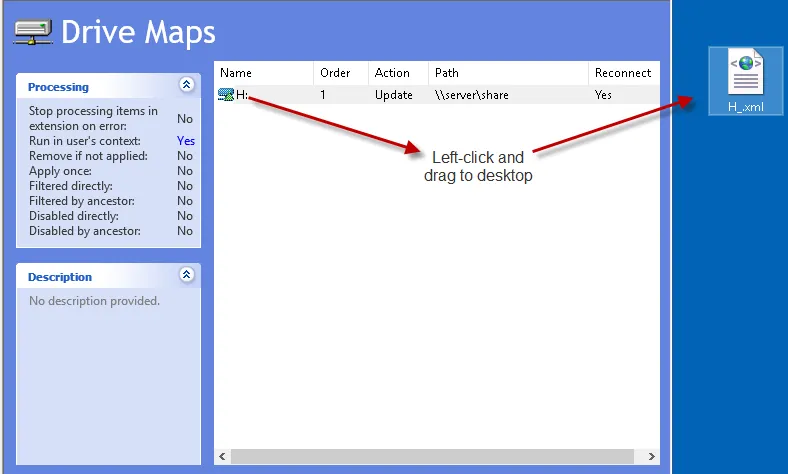788x474 pixels.
Task: Click the Description panel title
Action: [x=60, y=277]
